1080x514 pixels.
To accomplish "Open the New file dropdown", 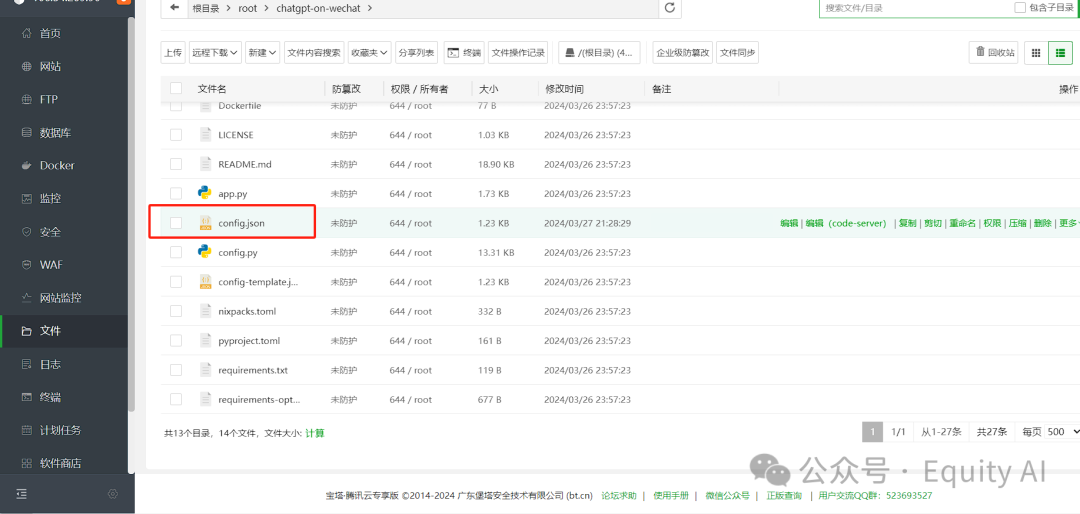I will [263, 53].
